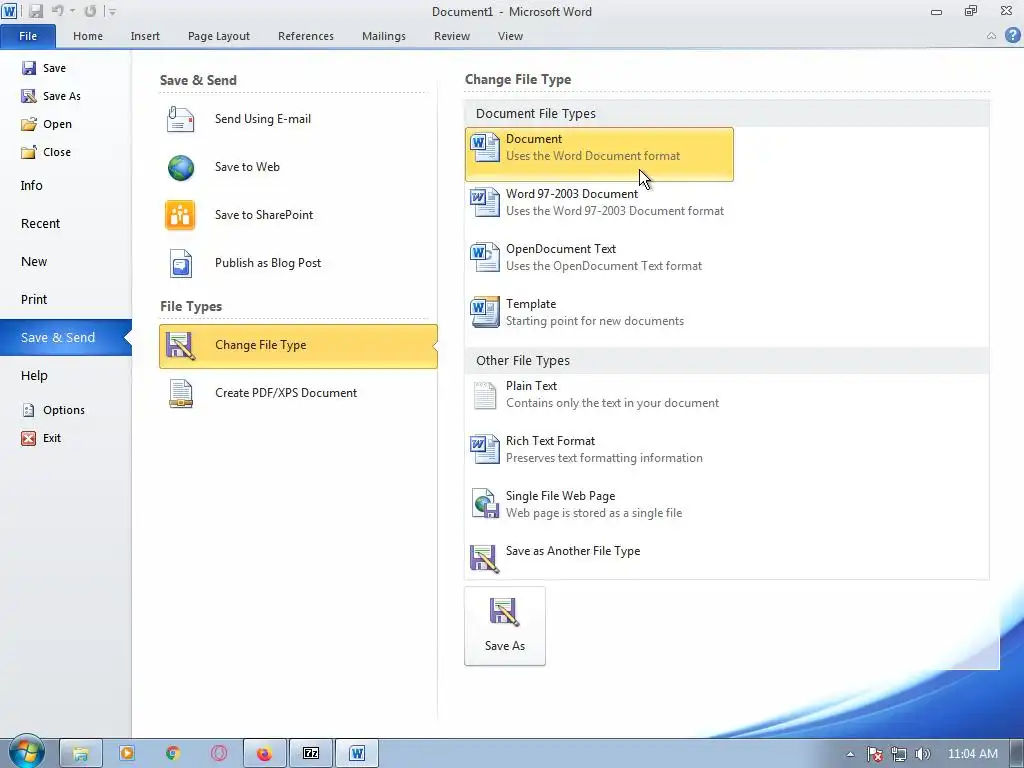Show hidden icons in the system tray
Screen dimensions: 1024x768
(x=850, y=754)
